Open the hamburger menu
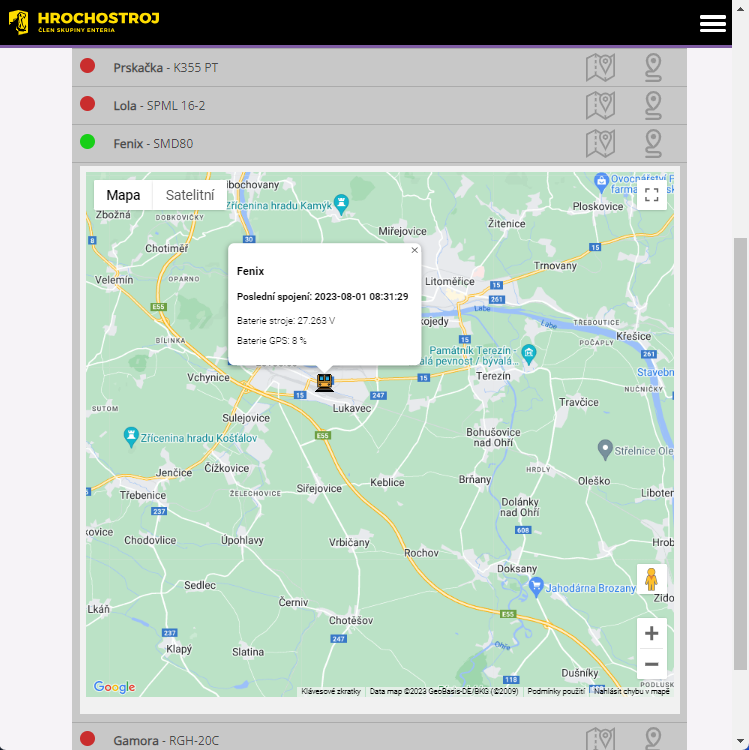The width and height of the screenshot is (749, 750). click(x=713, y=24)
